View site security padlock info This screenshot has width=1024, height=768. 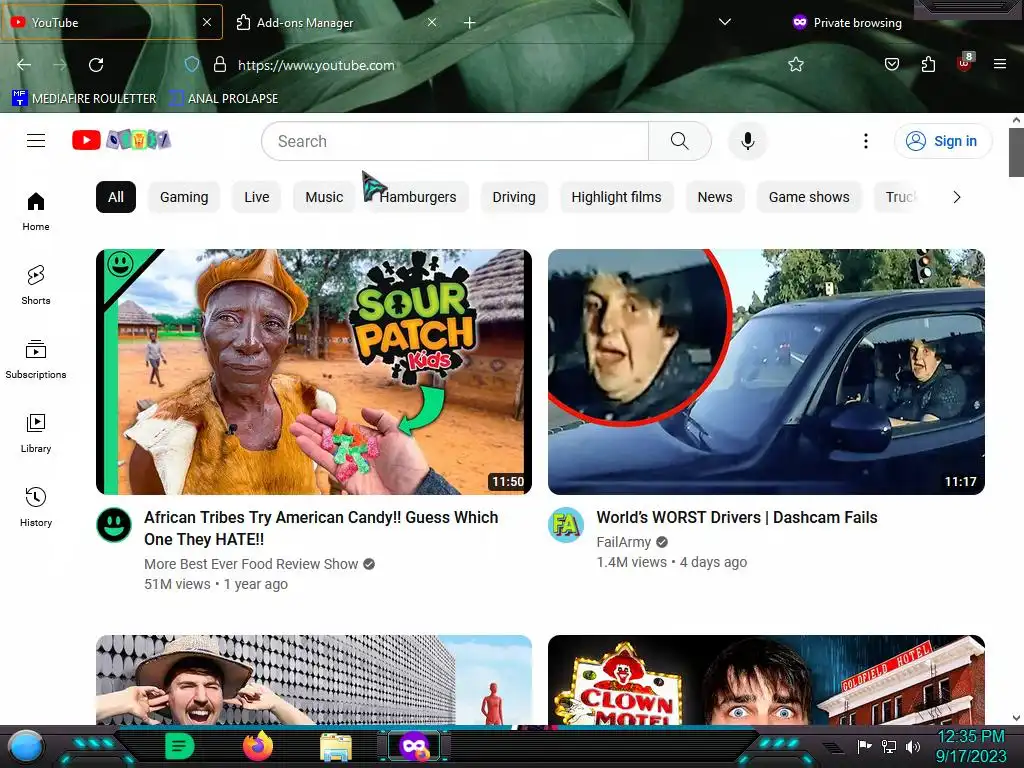[x=220, y=64]
